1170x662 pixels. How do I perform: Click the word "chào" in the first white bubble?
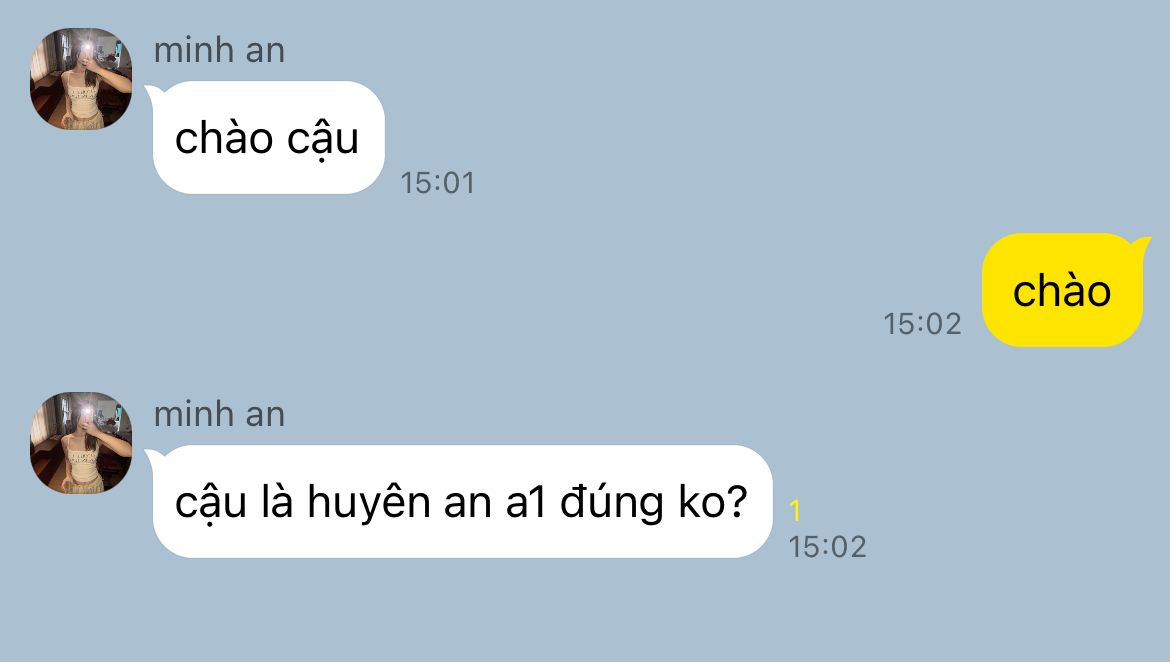(x=224, y=139)
